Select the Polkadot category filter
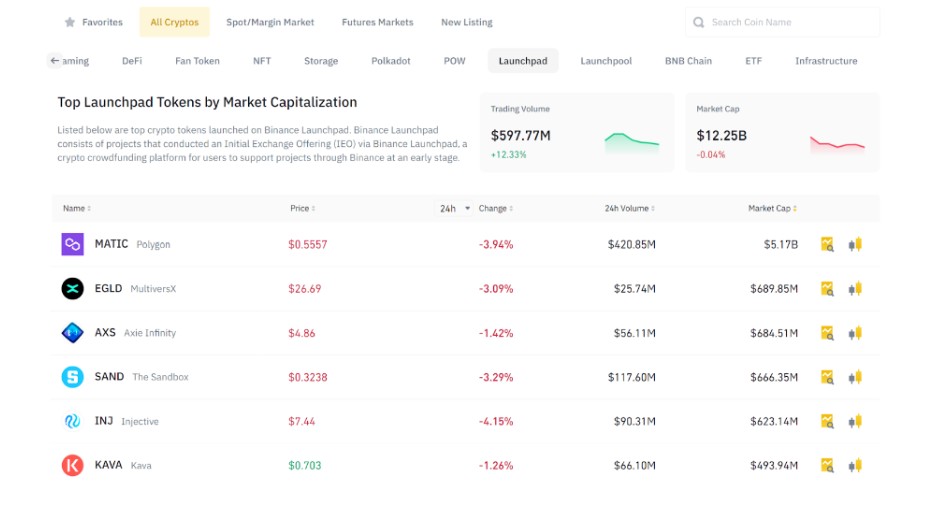Screen dimensions: 933x506 391,61
